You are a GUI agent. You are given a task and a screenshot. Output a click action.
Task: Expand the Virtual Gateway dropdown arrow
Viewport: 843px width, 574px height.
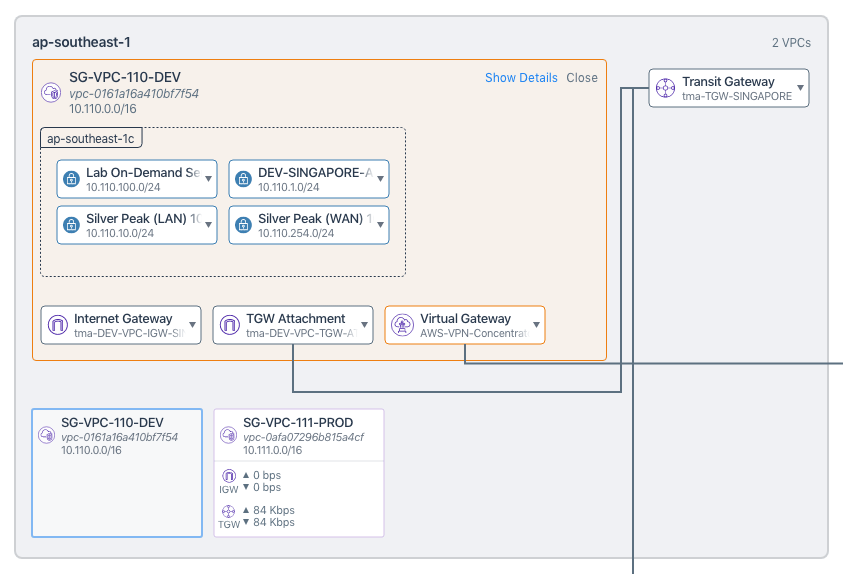(x=537, y=325)
